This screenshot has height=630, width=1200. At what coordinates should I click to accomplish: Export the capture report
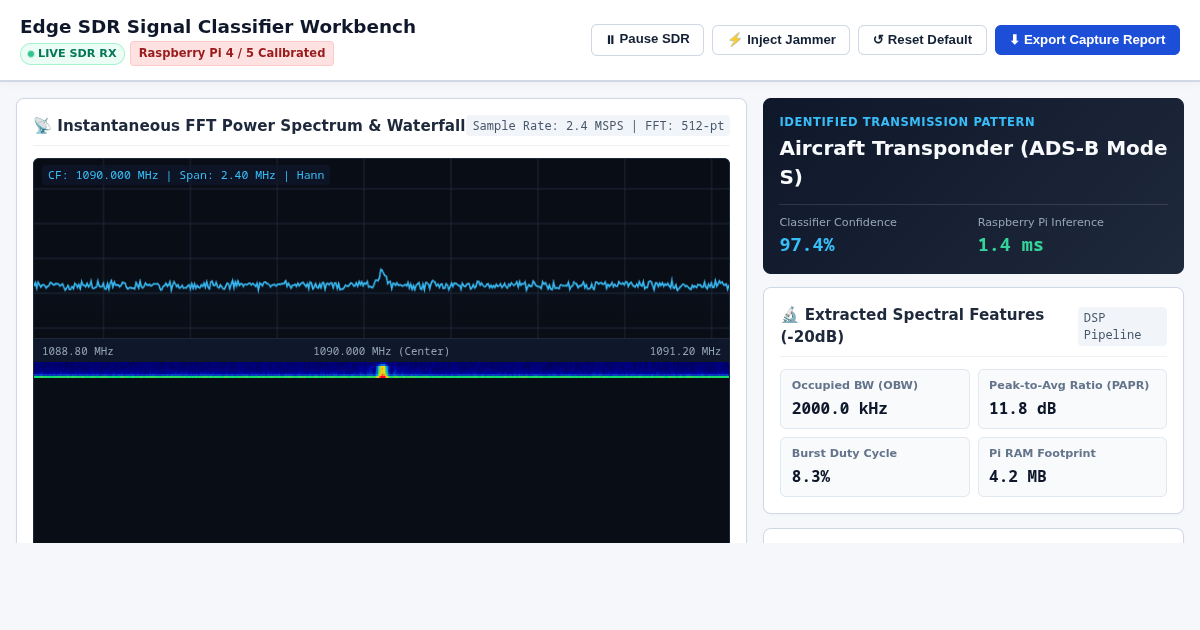1087,40
